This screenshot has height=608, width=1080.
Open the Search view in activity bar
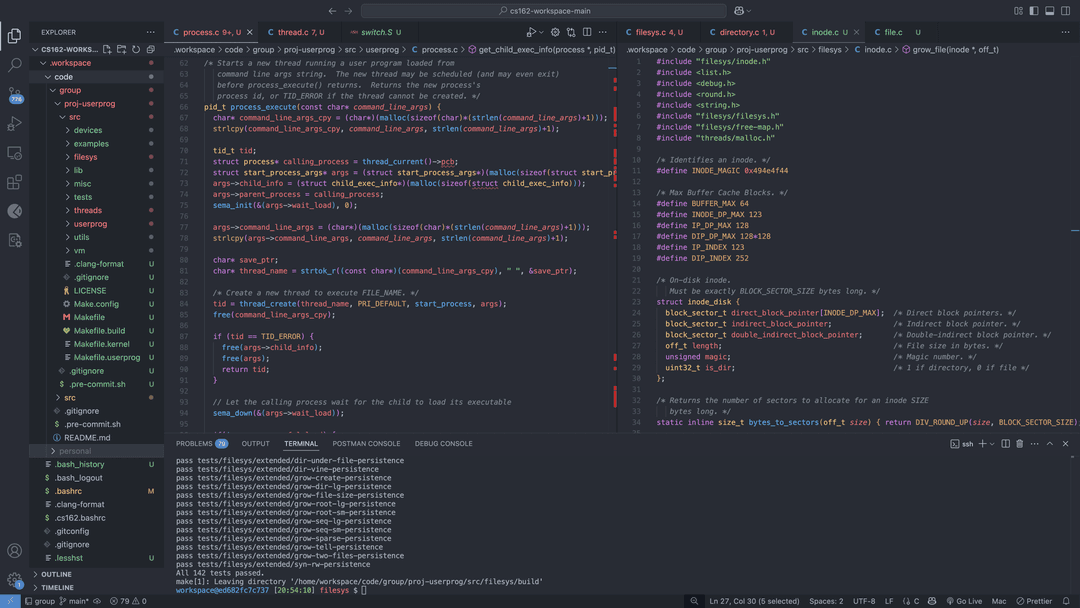click(x=14, y=65)
